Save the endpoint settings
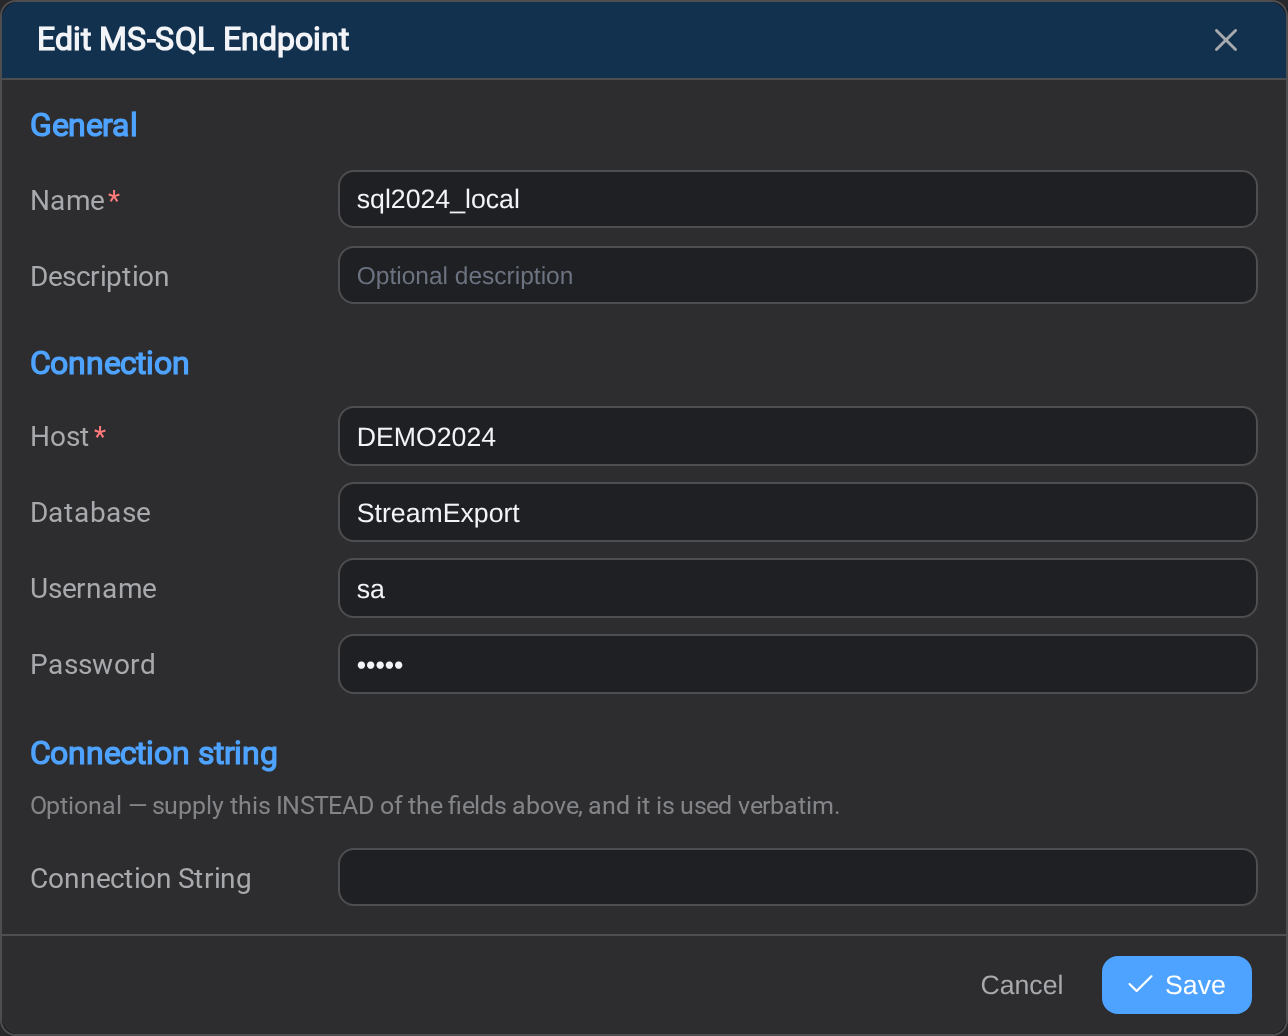 [1176, 985]
